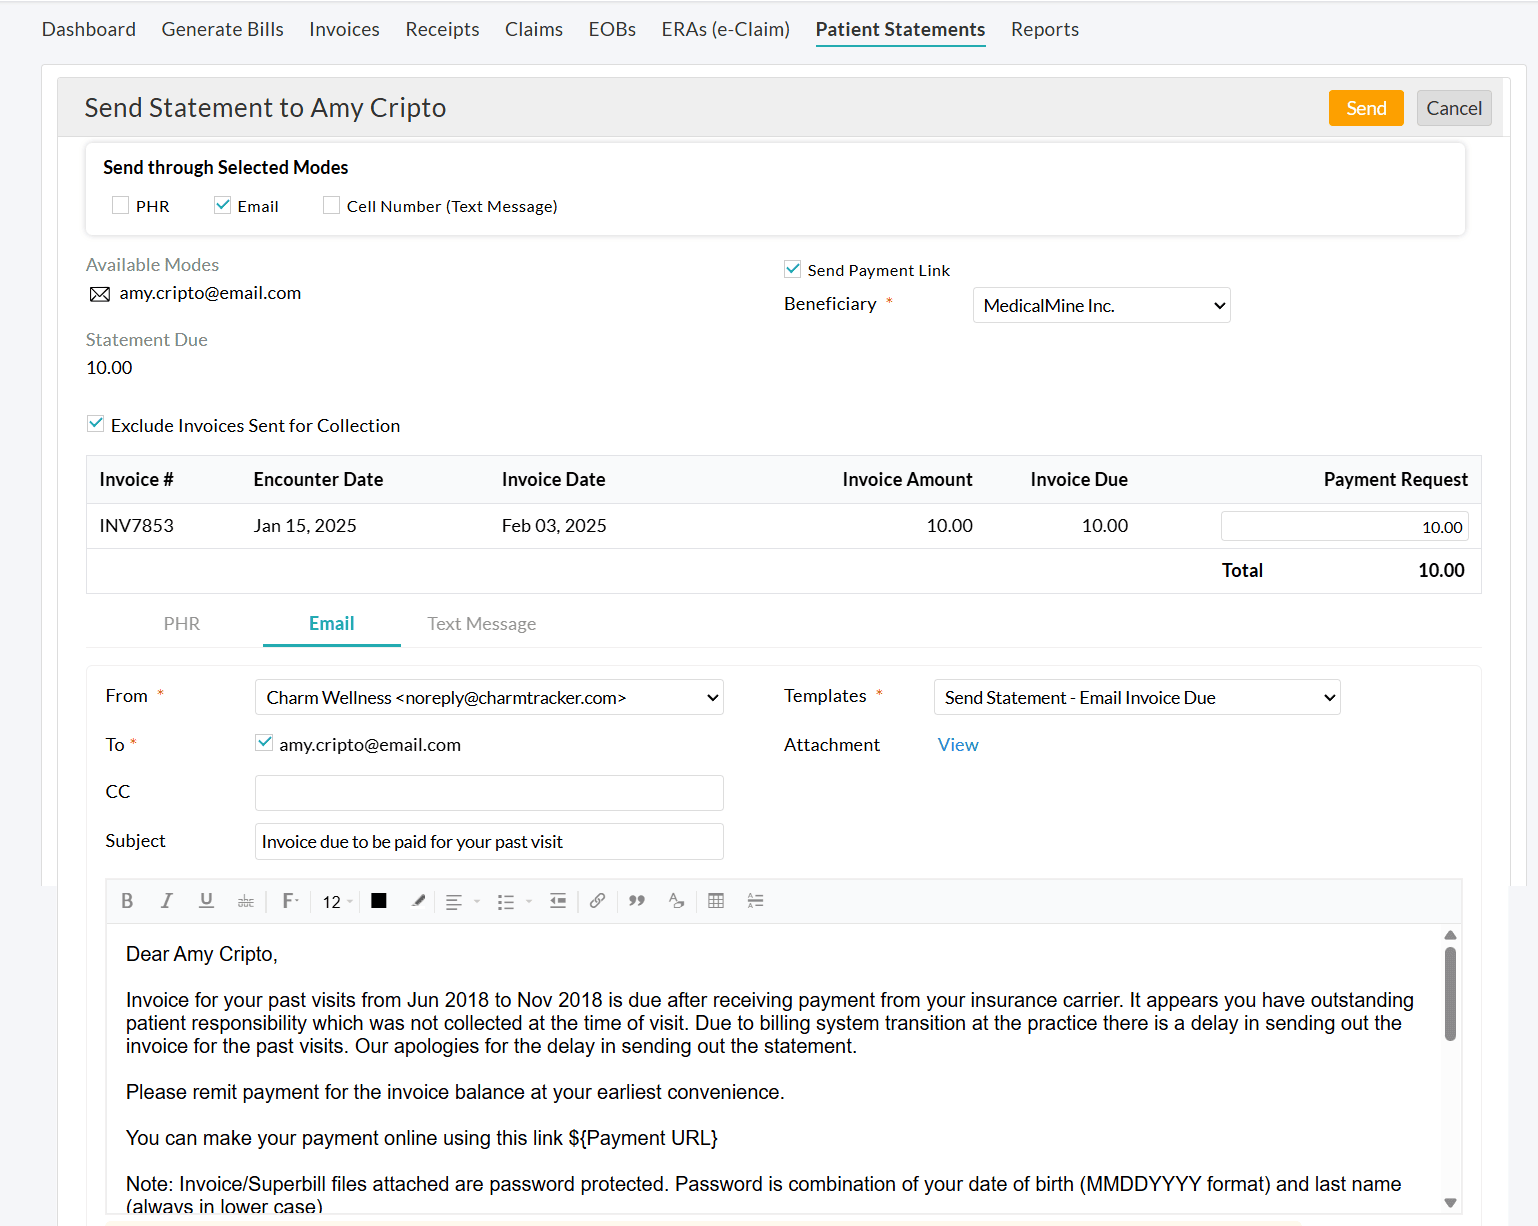Insert a table into the email

(716, 901)
